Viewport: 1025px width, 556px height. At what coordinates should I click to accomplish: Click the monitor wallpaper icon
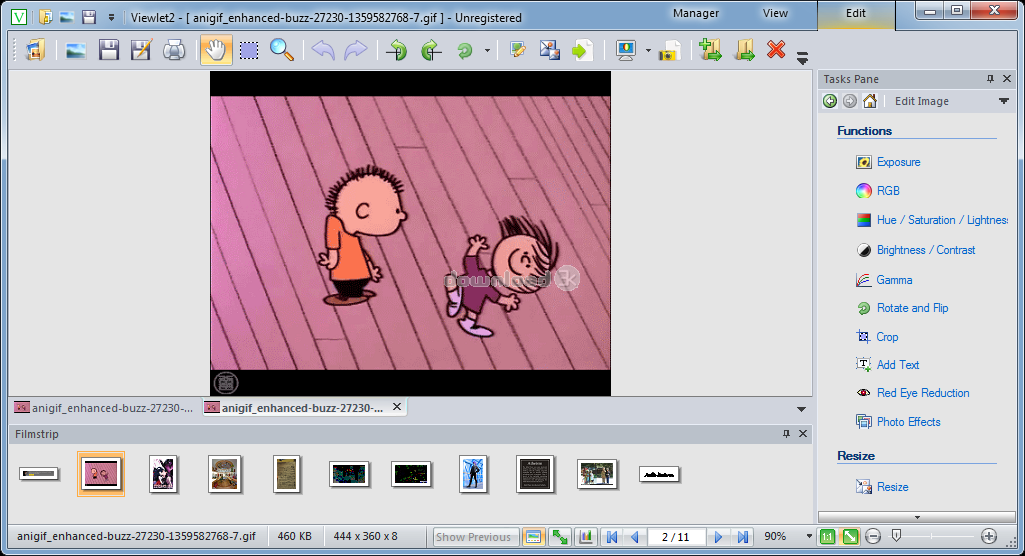[626, 50]
